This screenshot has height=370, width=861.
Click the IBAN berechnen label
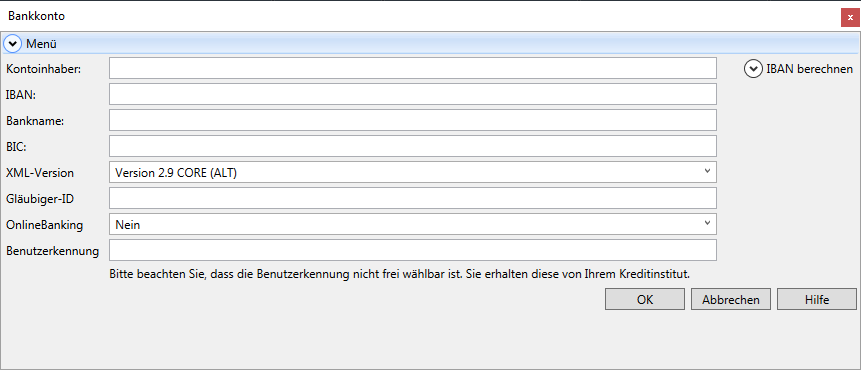click(x=809, y=69)
